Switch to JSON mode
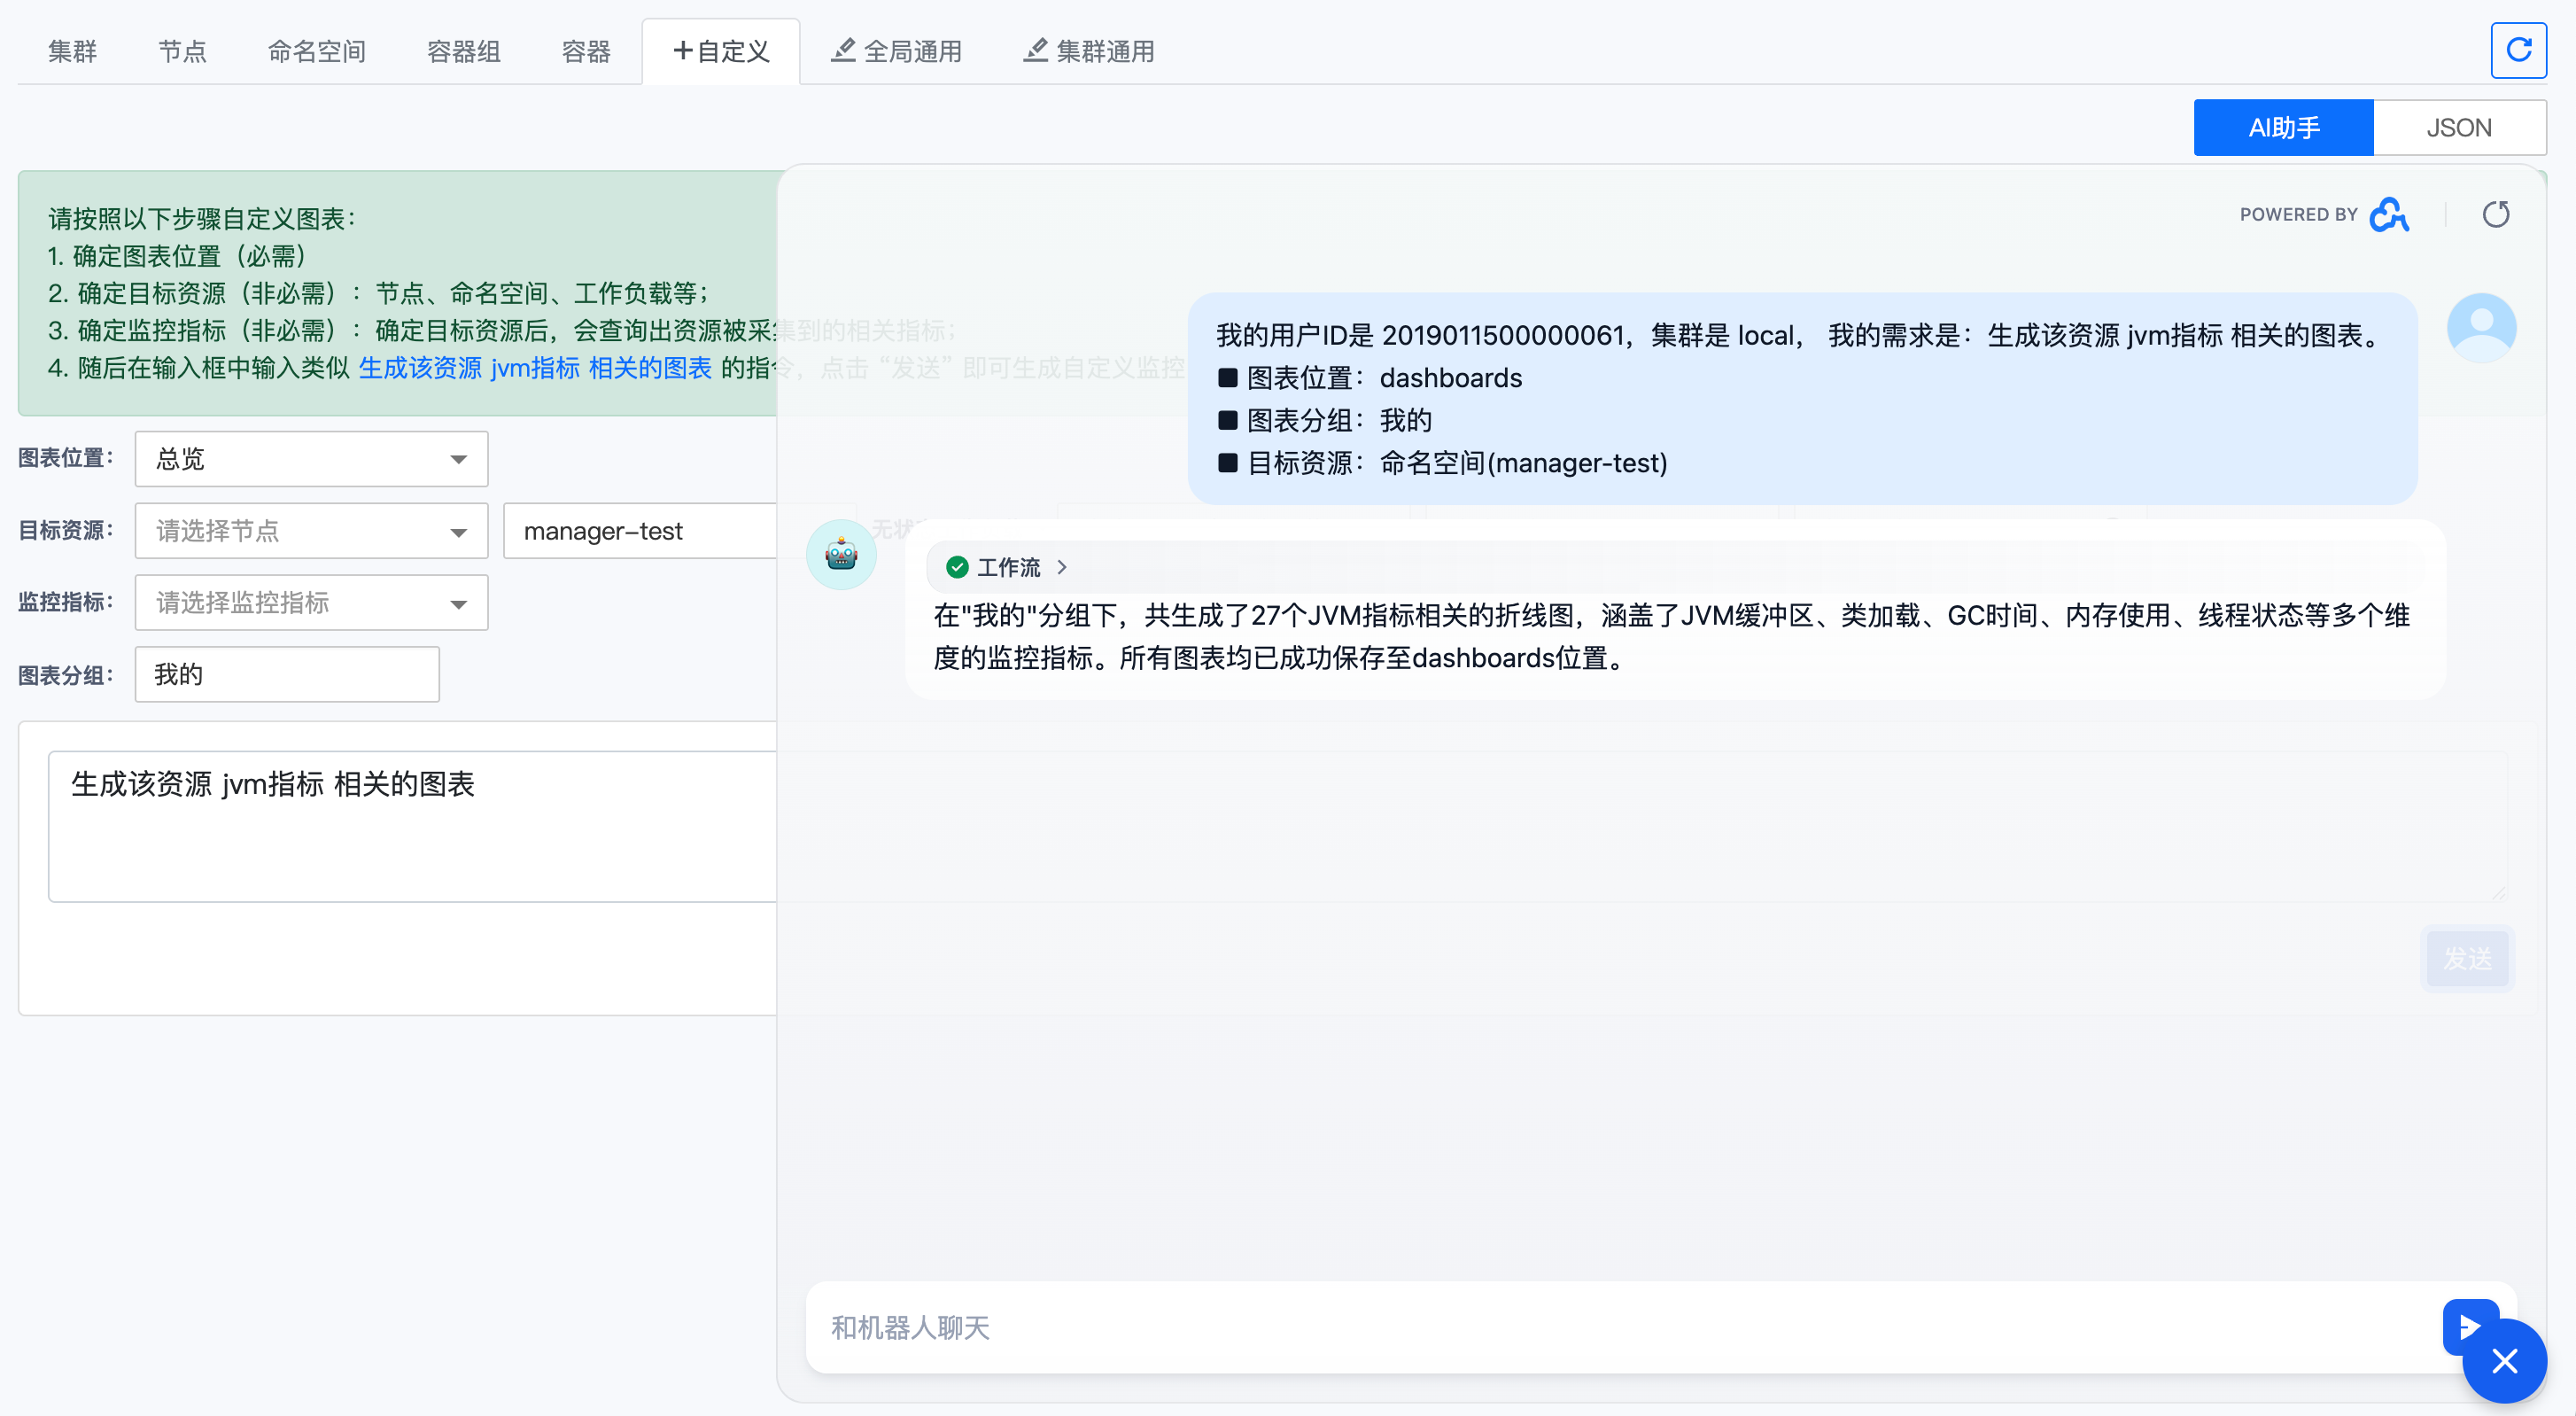The width and height of the screenshot is (2576, 1416). pyautogui.click(x=2458, y=127)
